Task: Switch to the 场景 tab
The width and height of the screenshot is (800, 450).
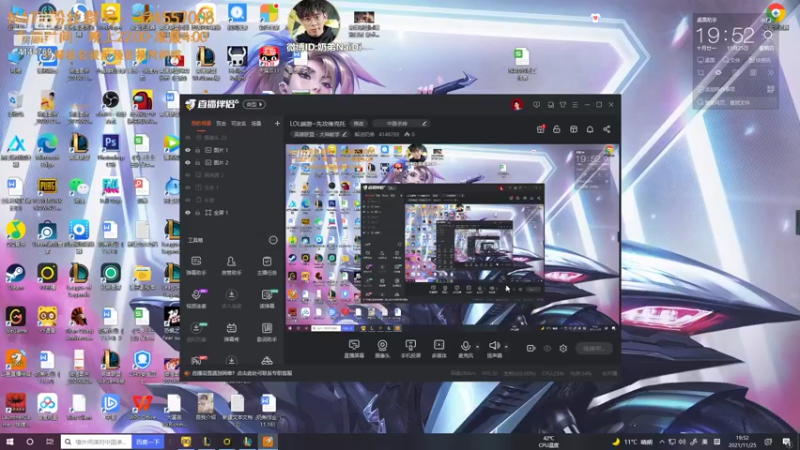Action: pos(256,123)
